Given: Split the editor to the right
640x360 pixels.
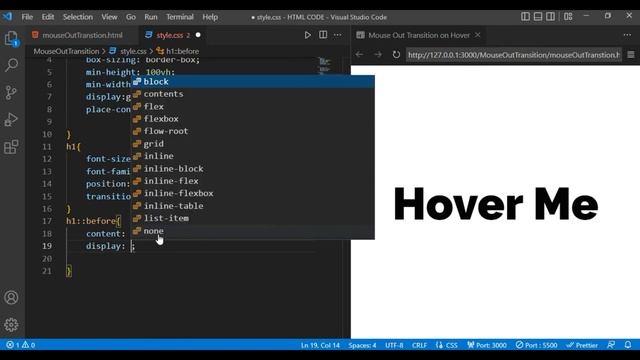Looking at the screenshot, I should (323, 35).
